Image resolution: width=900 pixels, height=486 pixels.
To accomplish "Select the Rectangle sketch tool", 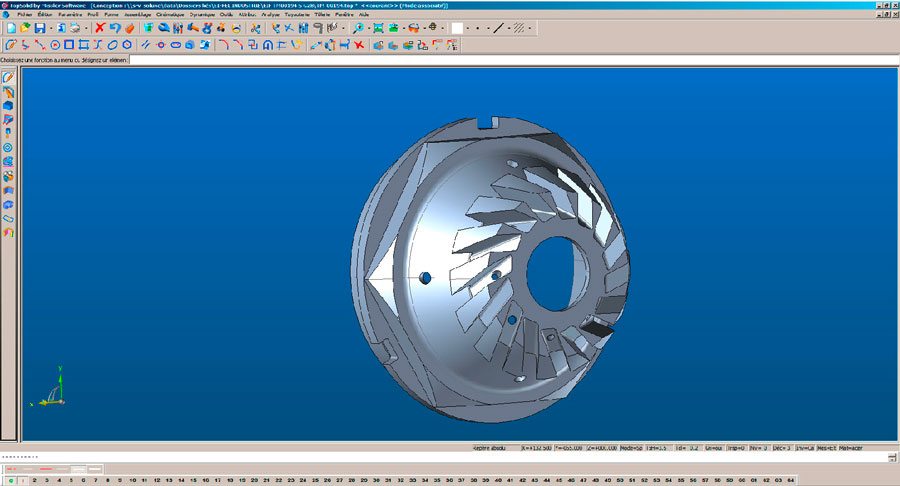I will [x=69, y=44].
